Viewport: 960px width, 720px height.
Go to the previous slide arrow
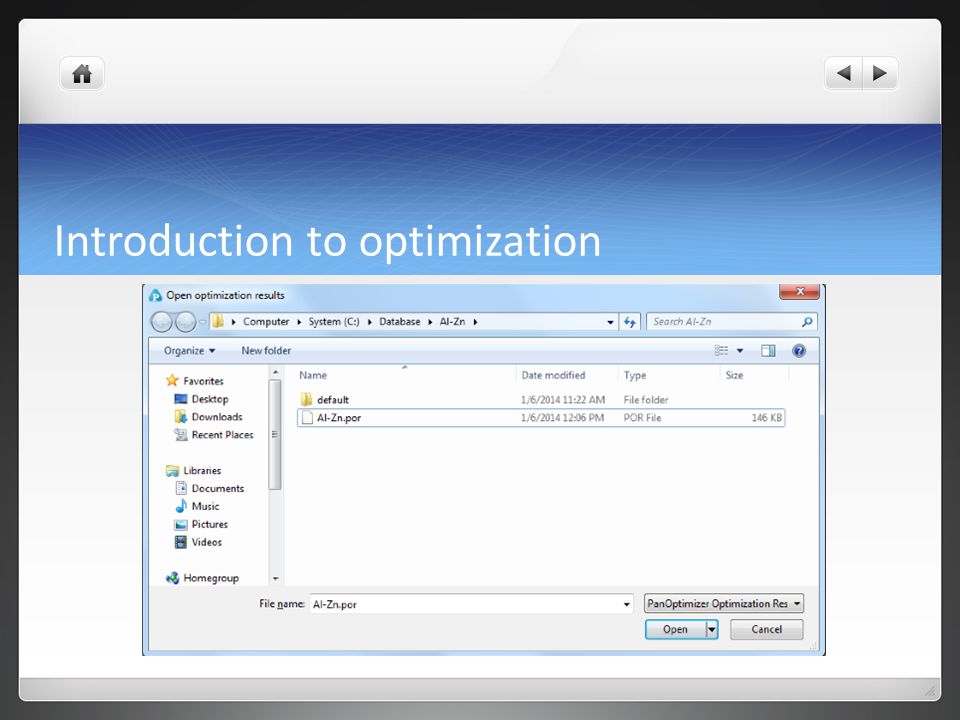point(843,73)
